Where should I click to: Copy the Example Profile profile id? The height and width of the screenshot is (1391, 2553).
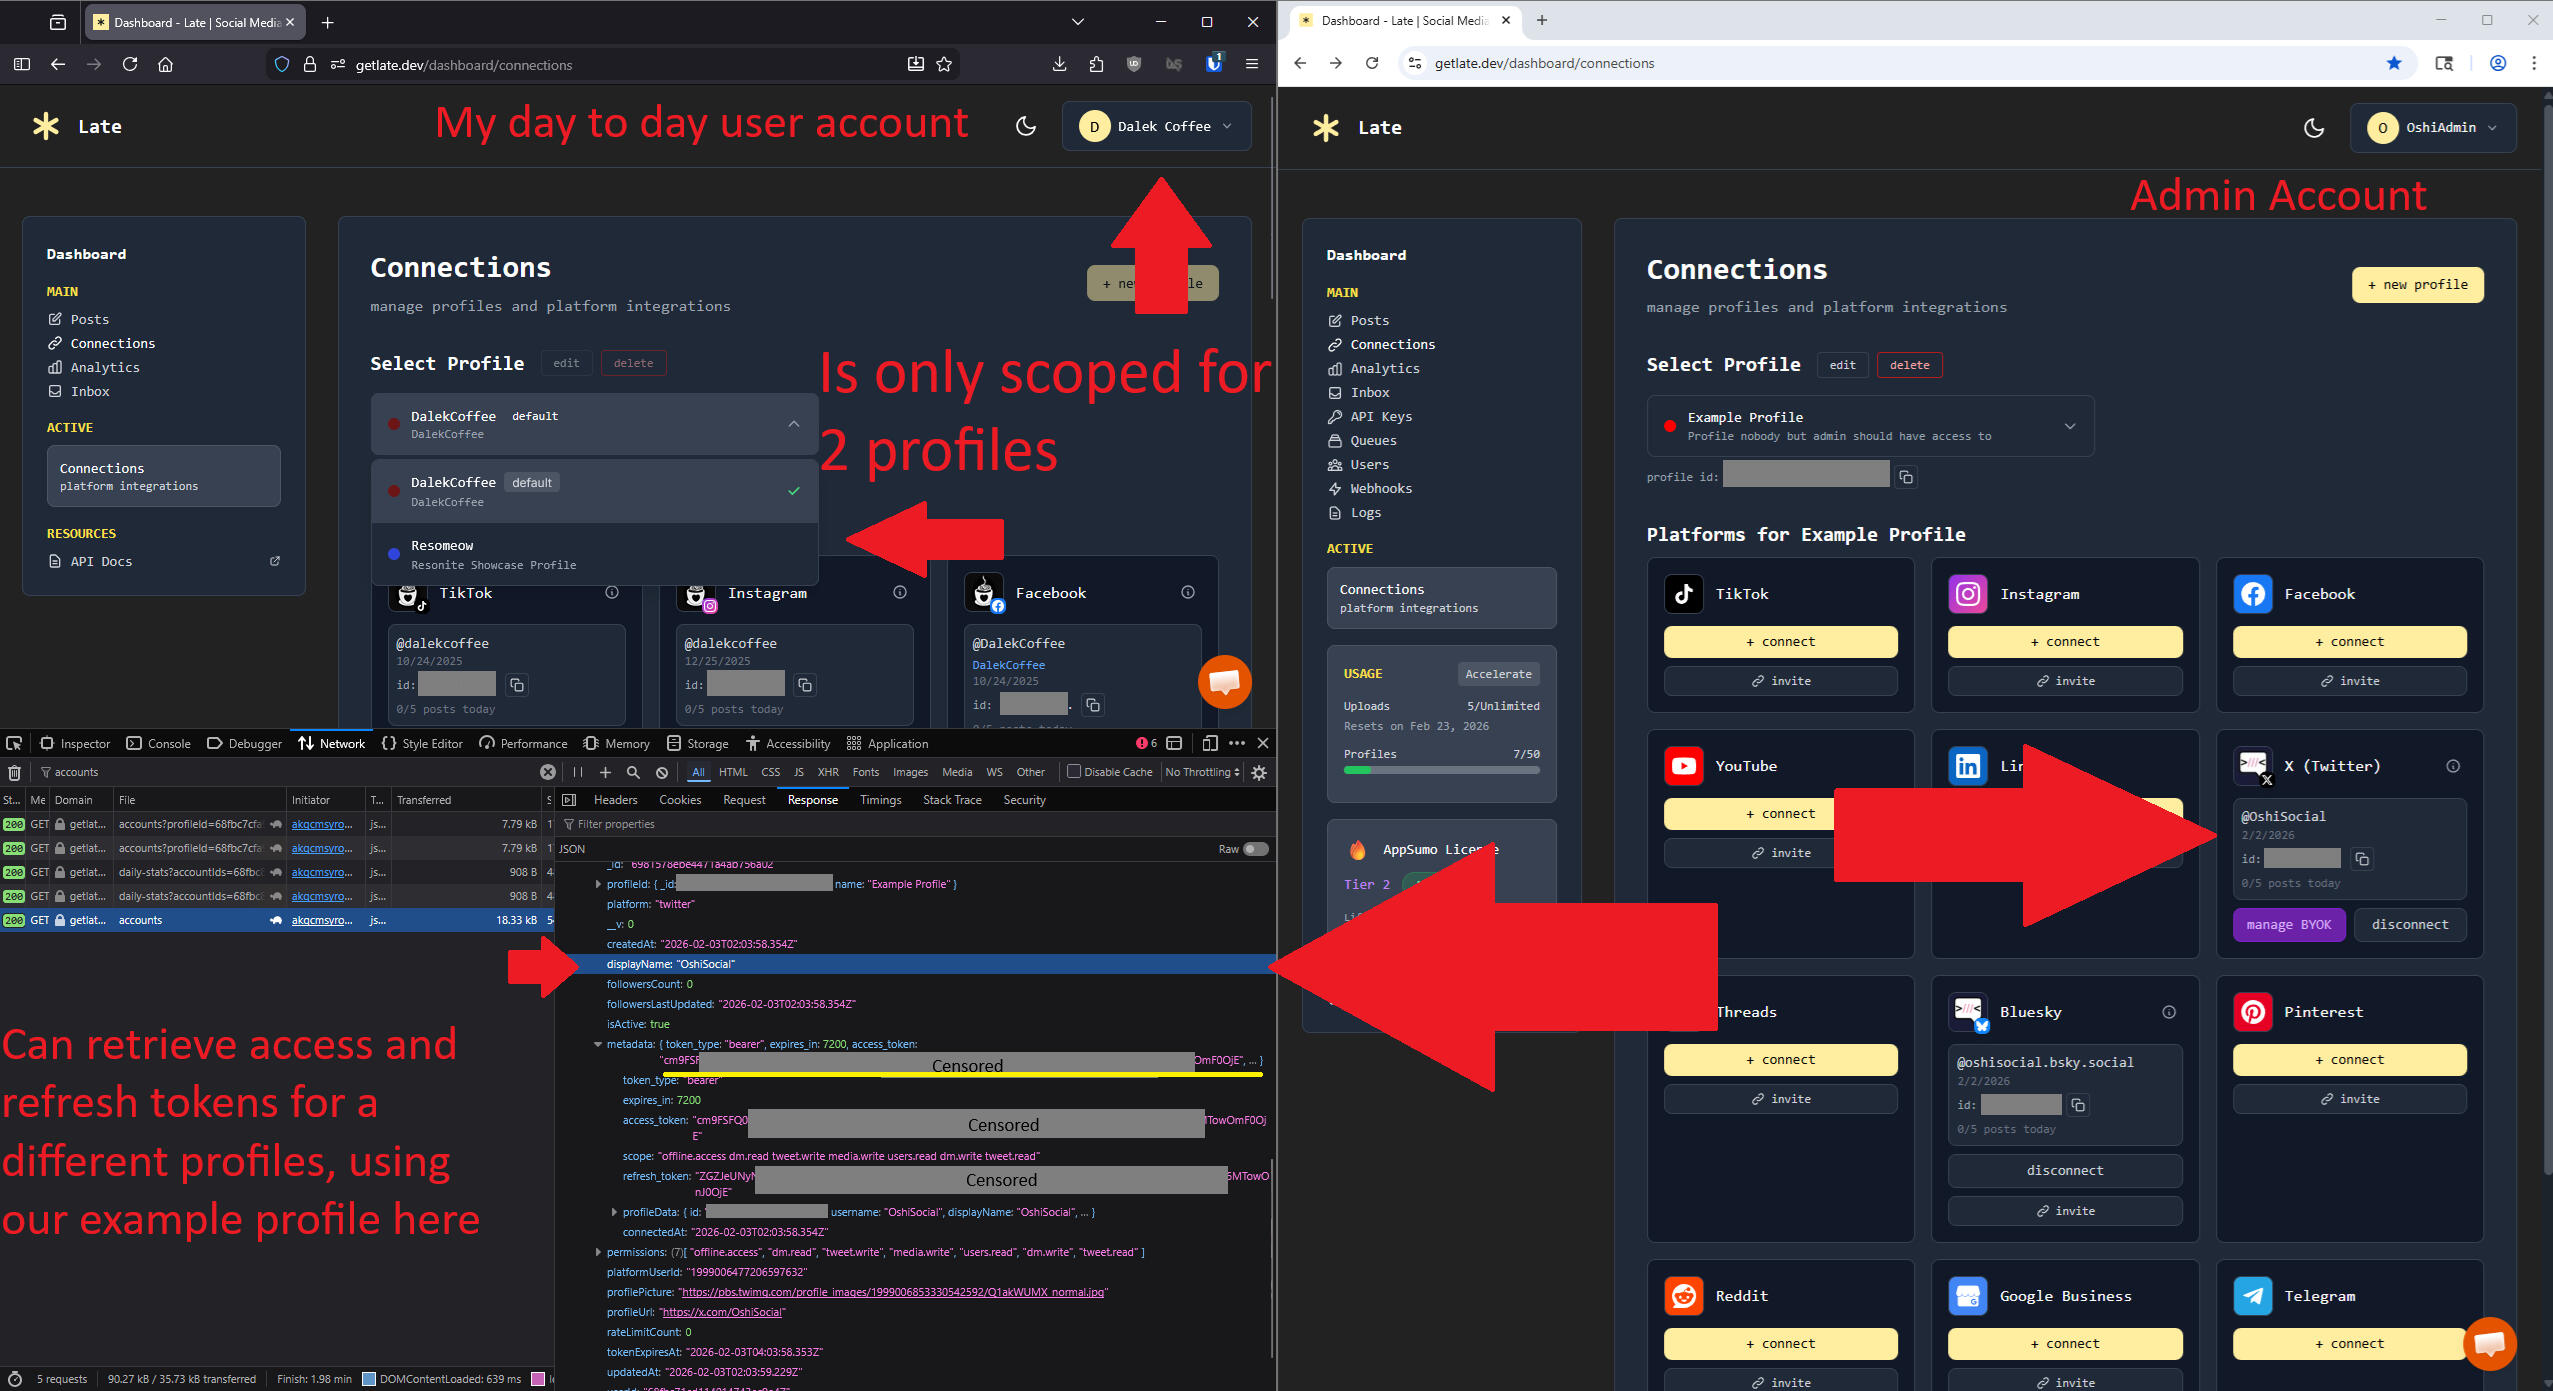(x=1906, y=477)
